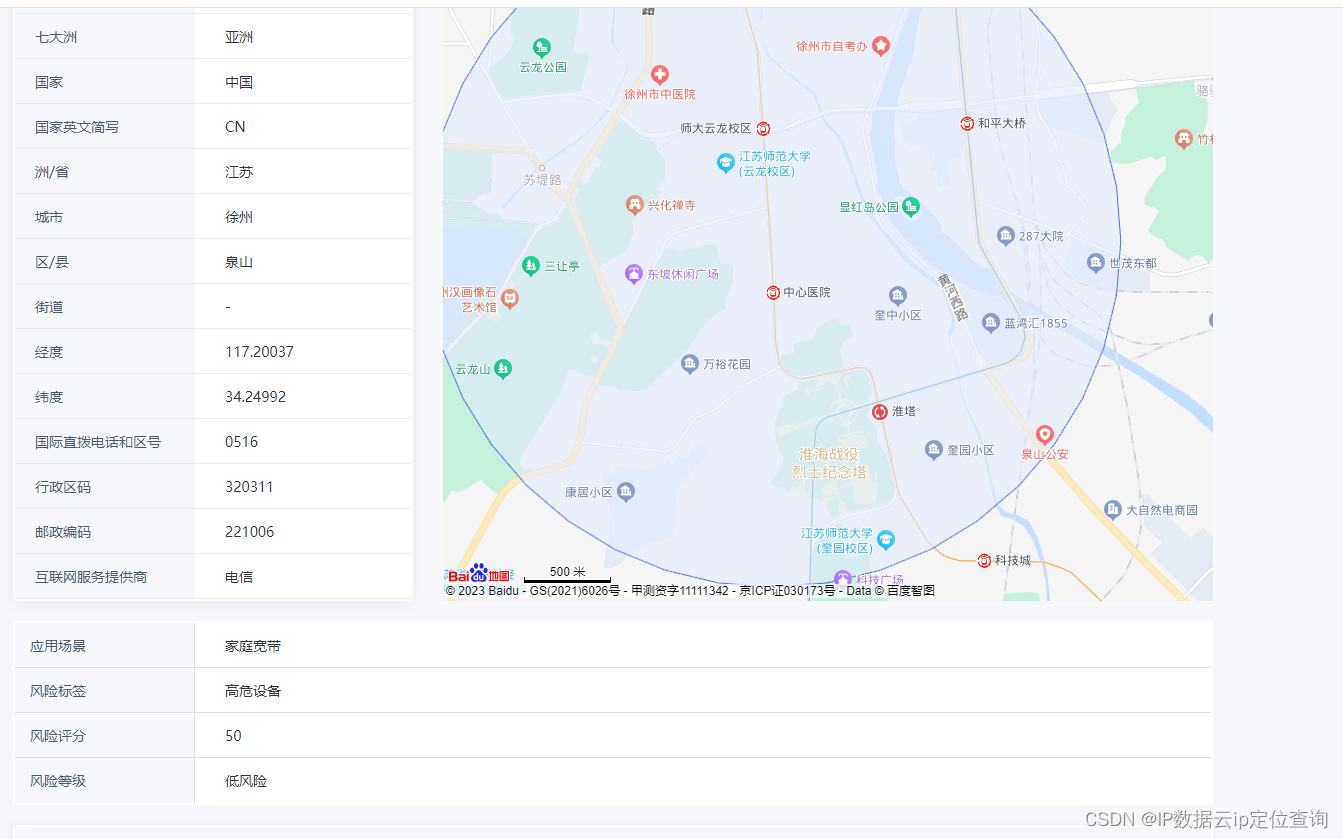Click the 奎园小区 residential marker icon
Viewport: 1343px width, 839px height.
(x=934, y=450)
